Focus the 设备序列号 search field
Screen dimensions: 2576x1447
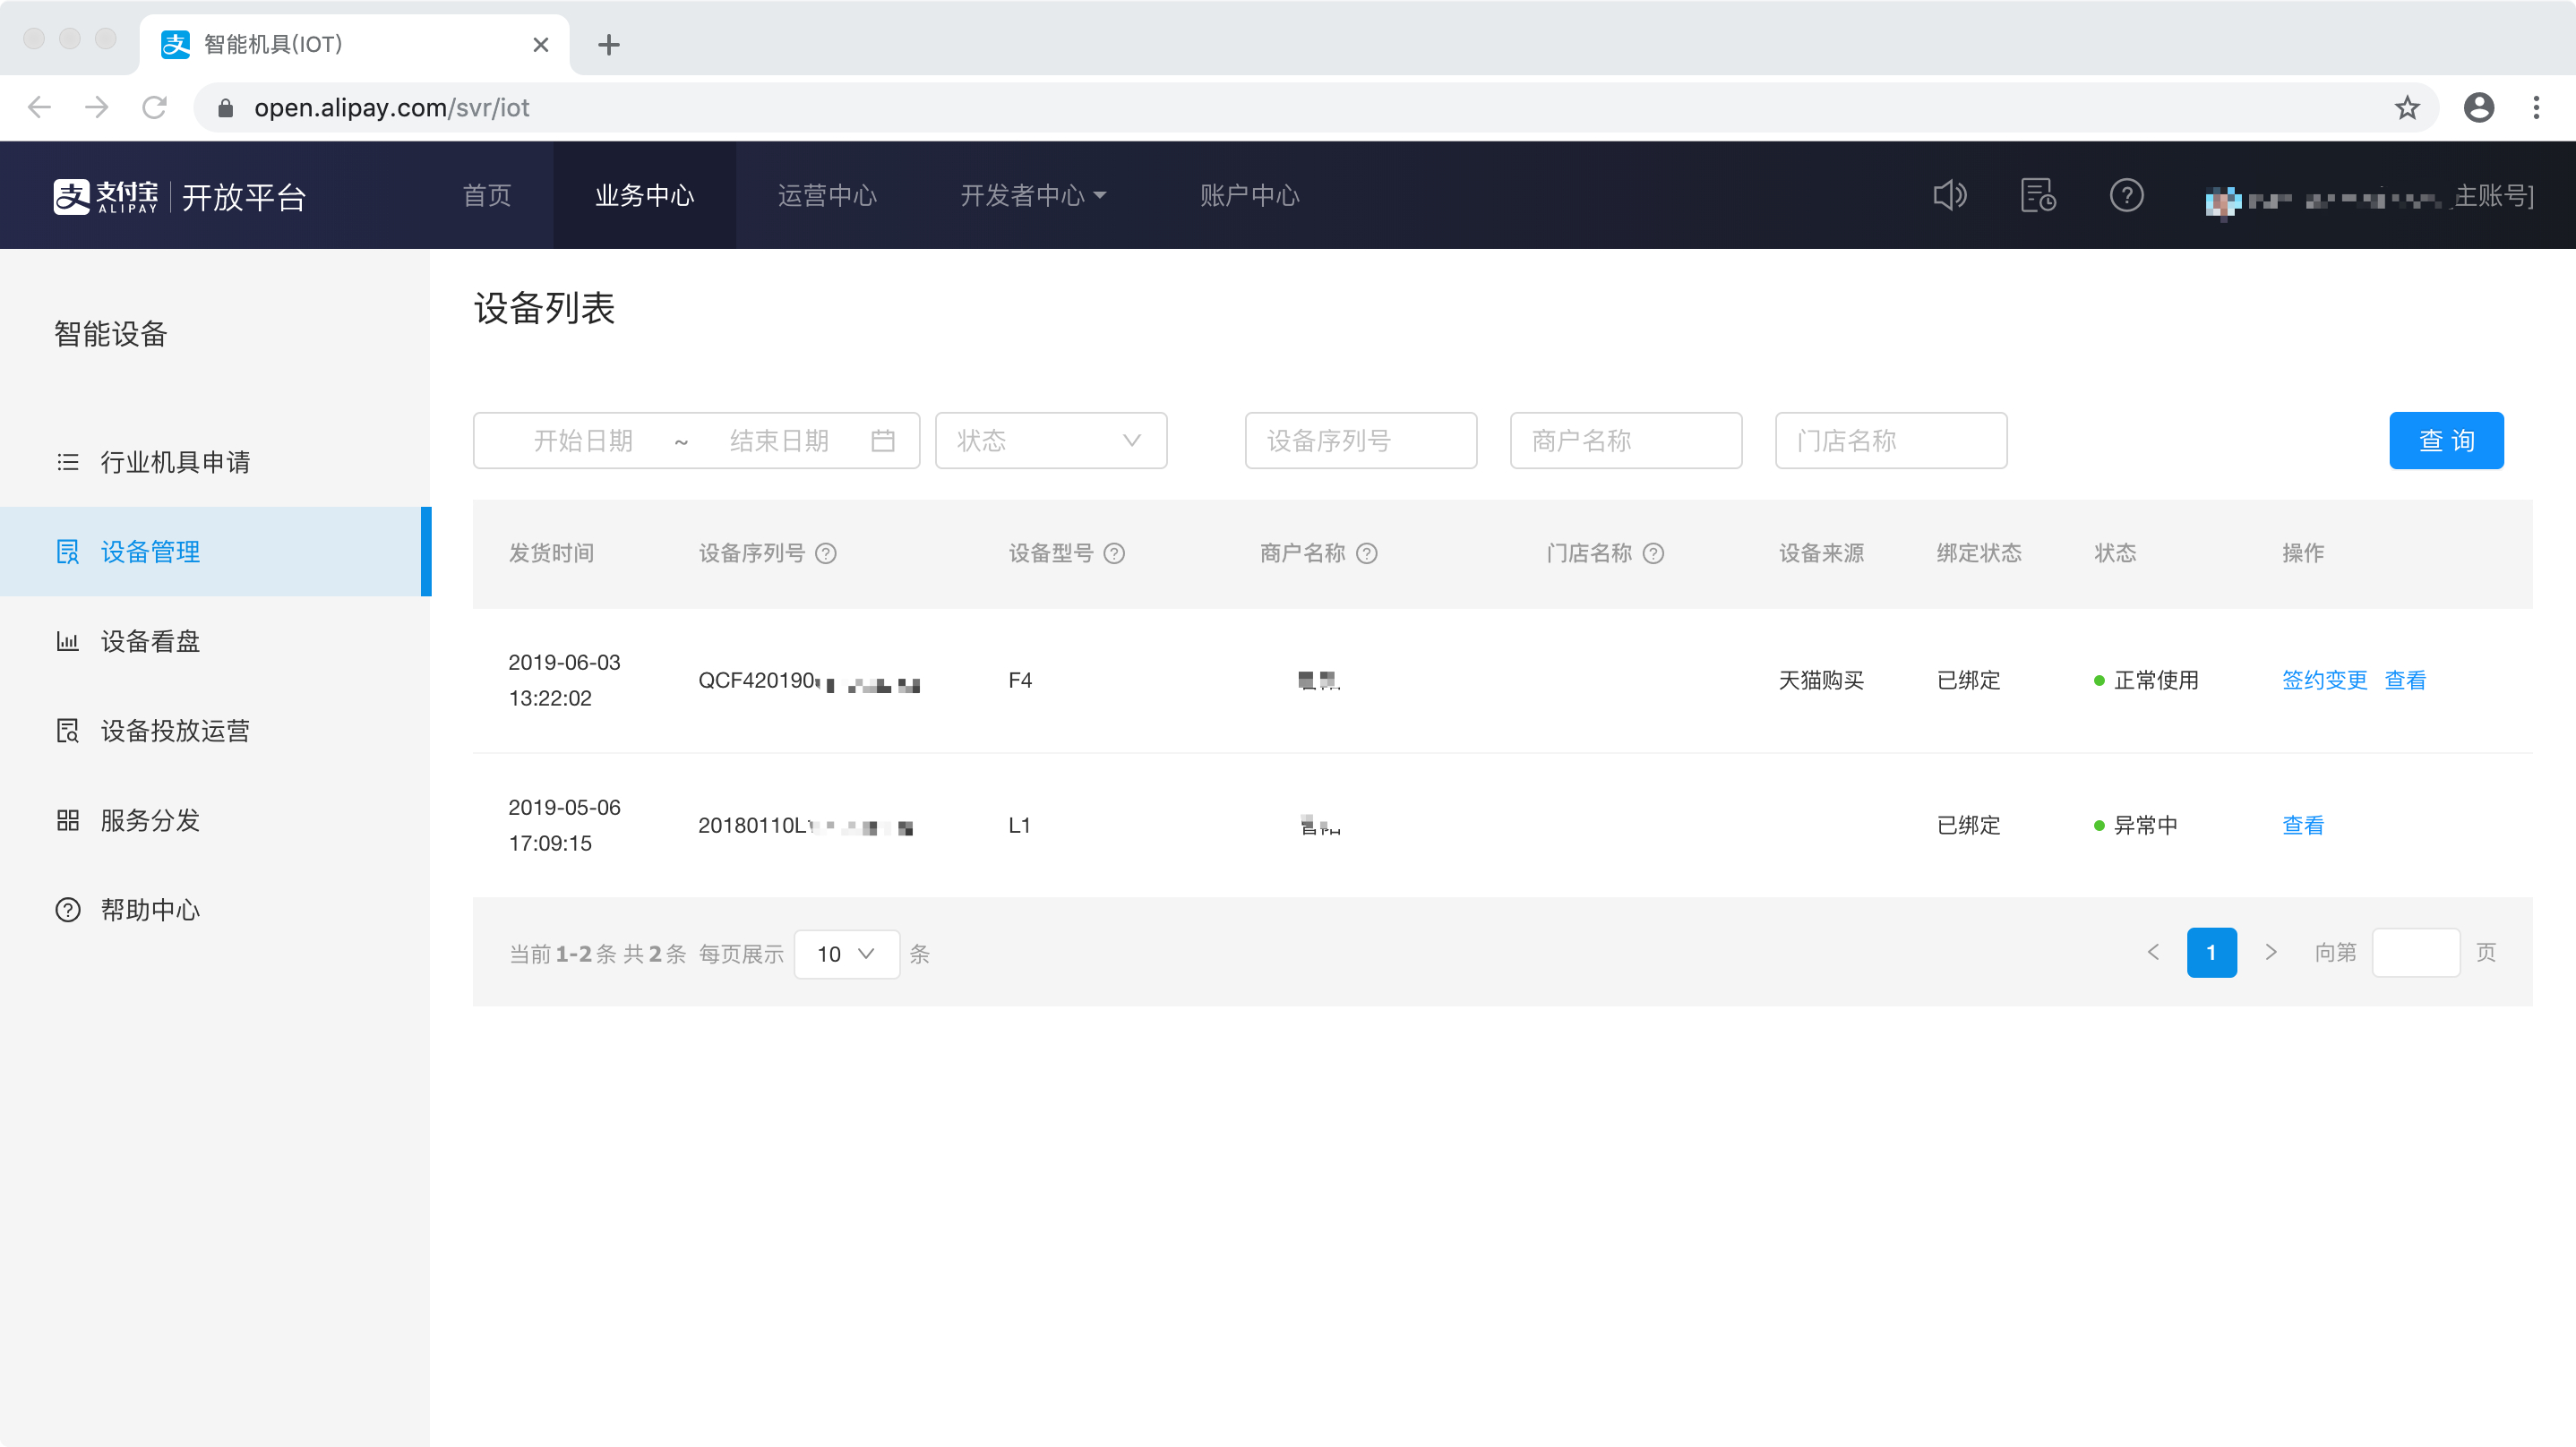[x=1360, y=440]
